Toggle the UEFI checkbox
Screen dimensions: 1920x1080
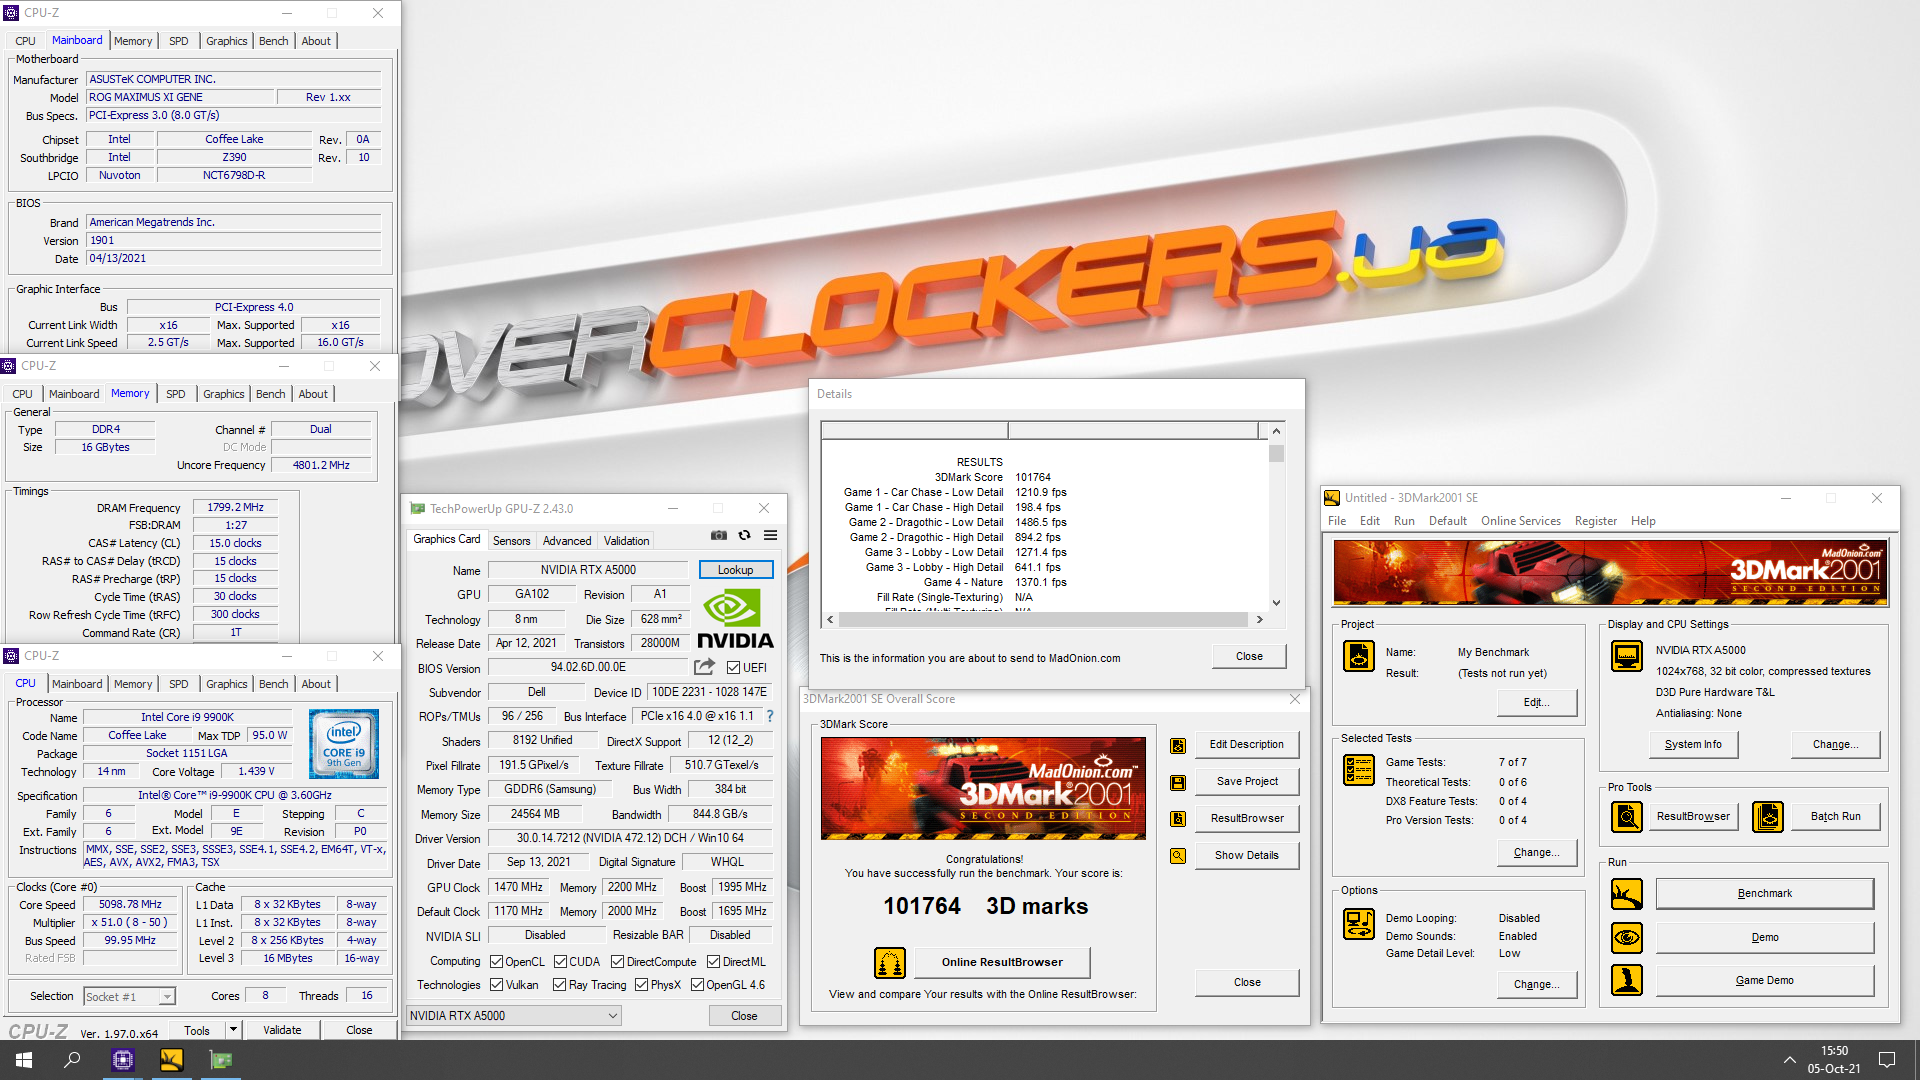point(733,668)
